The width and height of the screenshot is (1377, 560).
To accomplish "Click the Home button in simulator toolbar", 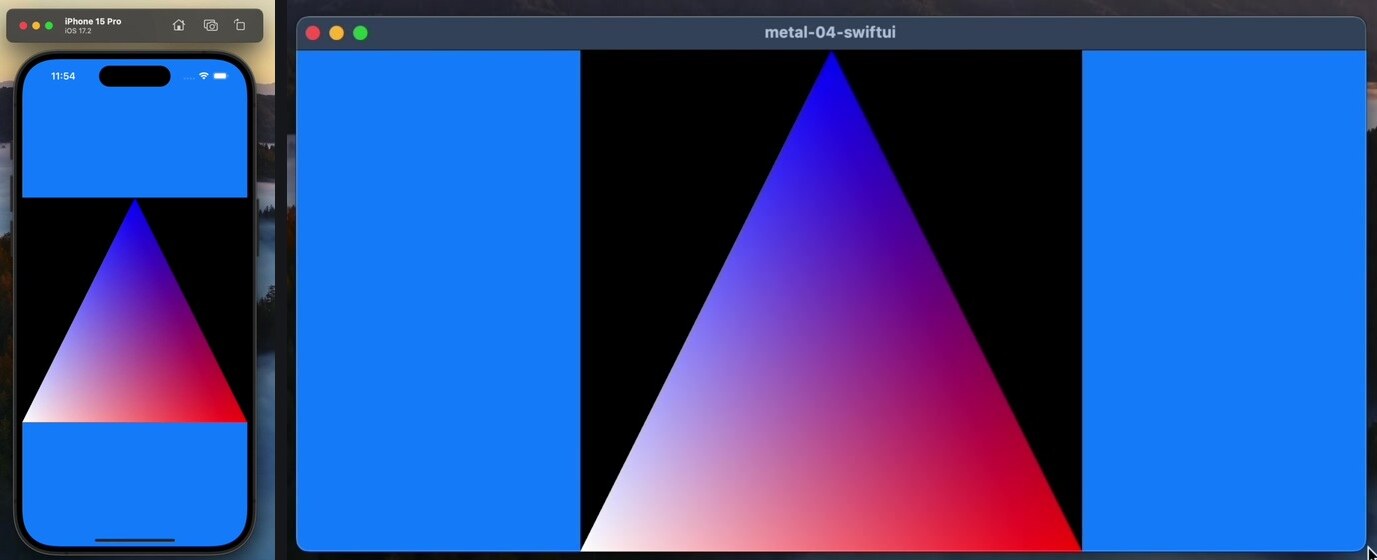I will pos(179,25).
